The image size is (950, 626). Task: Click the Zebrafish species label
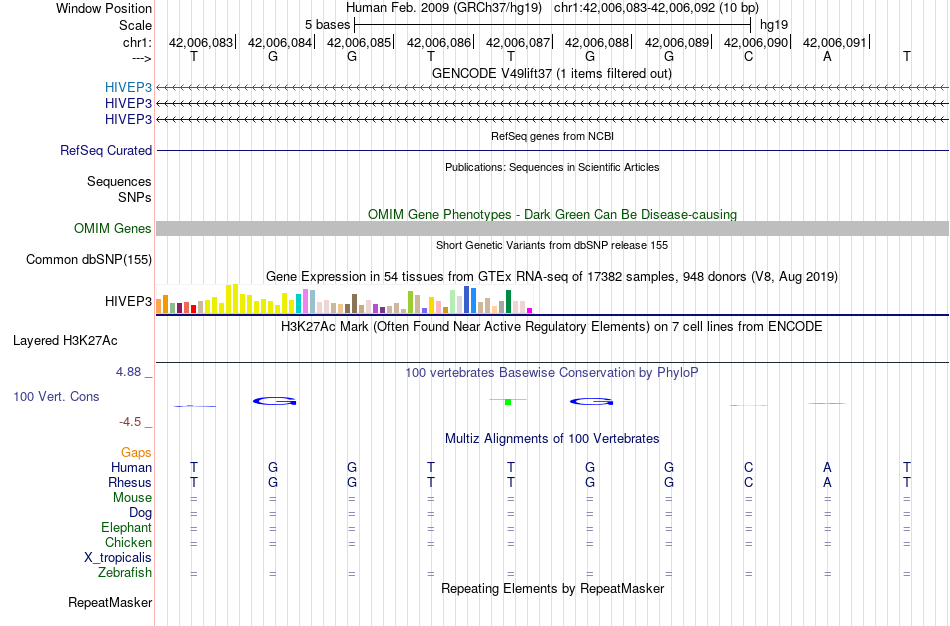pyautogui.click(x=125, y=573)
